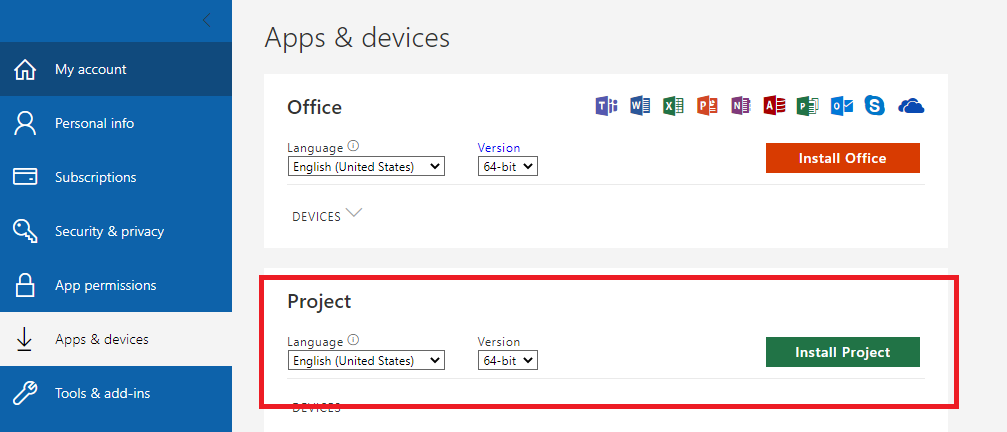Click the Install Office button
The image size is (1007, 432).
pos(843,158)
